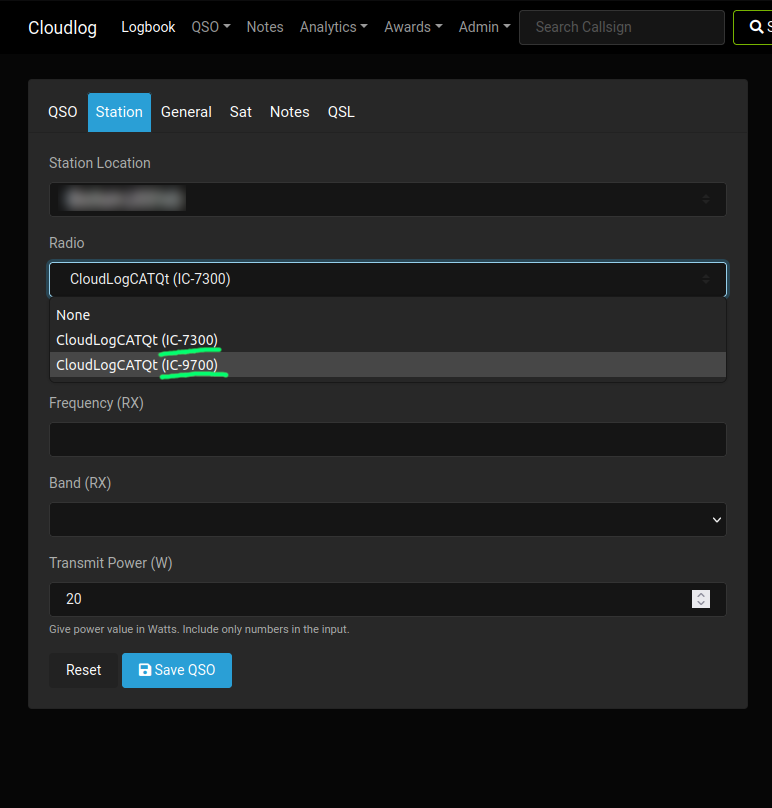Open Notes in the top navbar
The height and width of the screenshot is (808, 772).
(x=265, y=27)
